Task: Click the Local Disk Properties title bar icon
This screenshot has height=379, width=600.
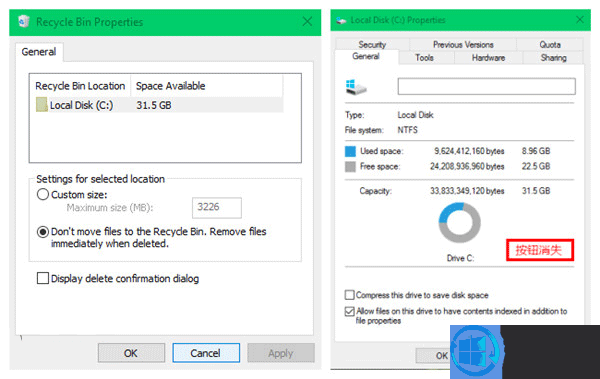Action: pyautogui.click(x=341, y=20)
